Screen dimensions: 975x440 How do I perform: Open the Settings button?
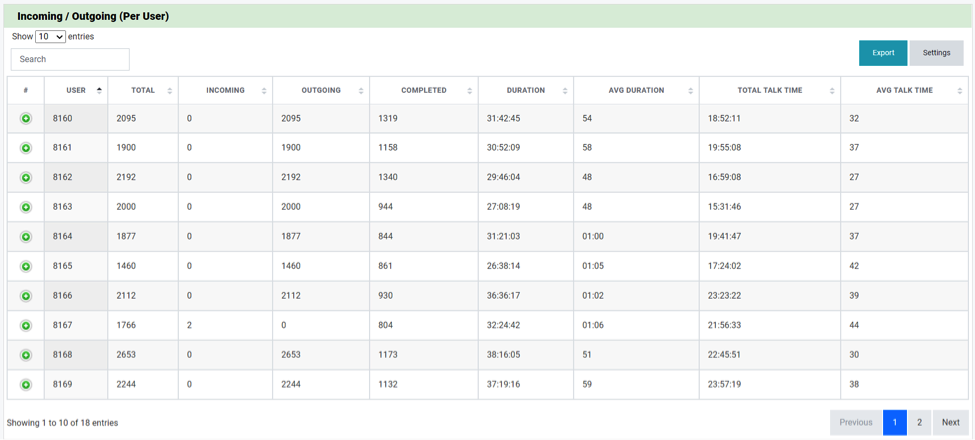[936, 53]
